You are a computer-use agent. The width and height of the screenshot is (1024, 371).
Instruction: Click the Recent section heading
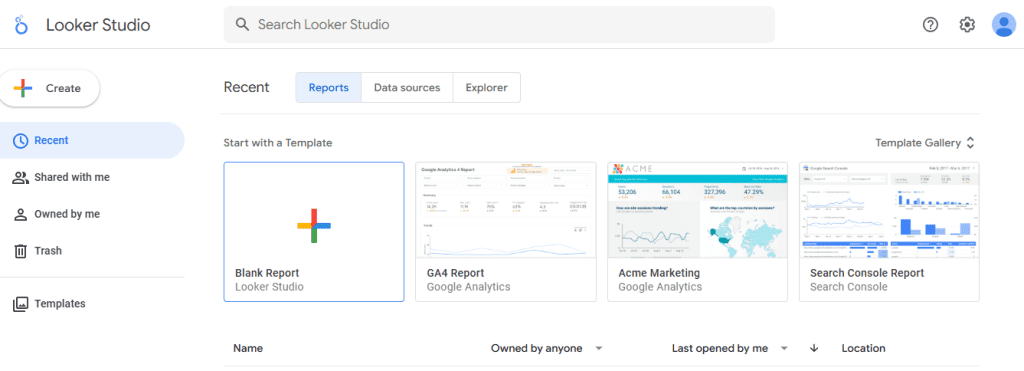pos(246,88)
